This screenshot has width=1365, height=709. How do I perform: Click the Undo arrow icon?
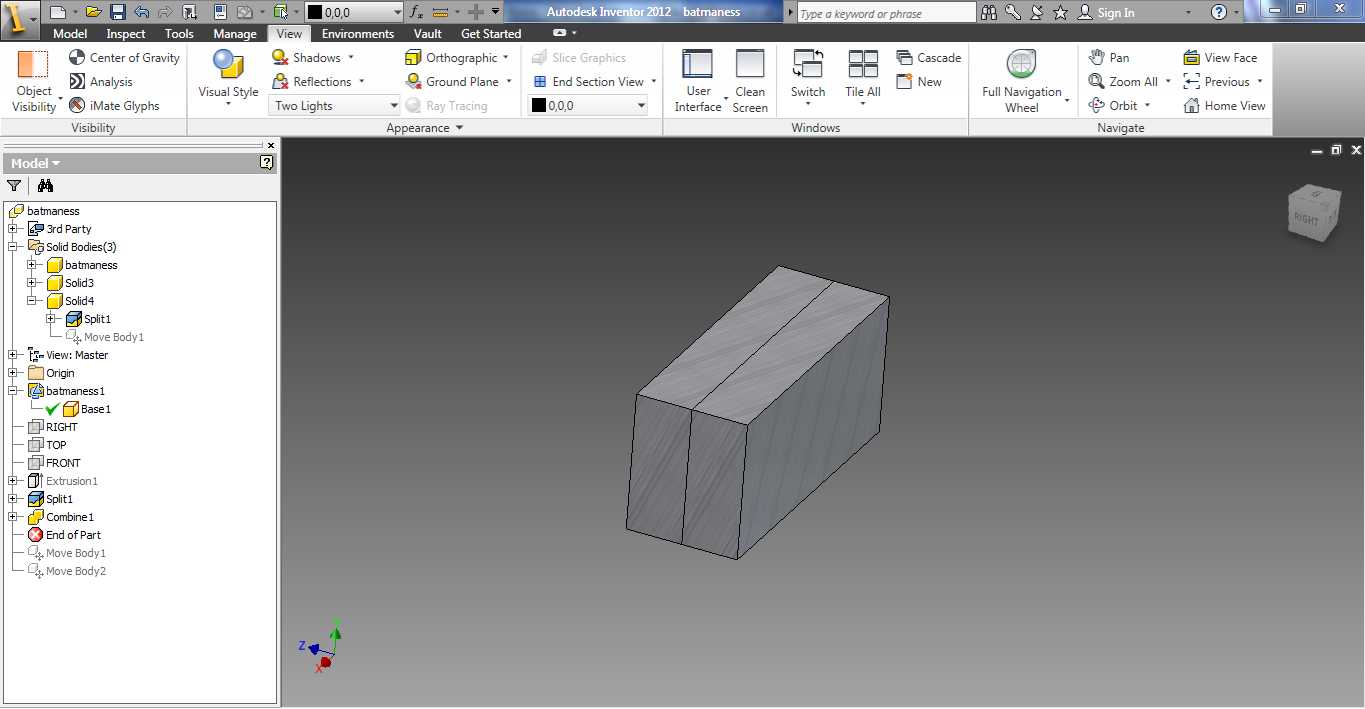pyautogui.click(x=141, y=12)
